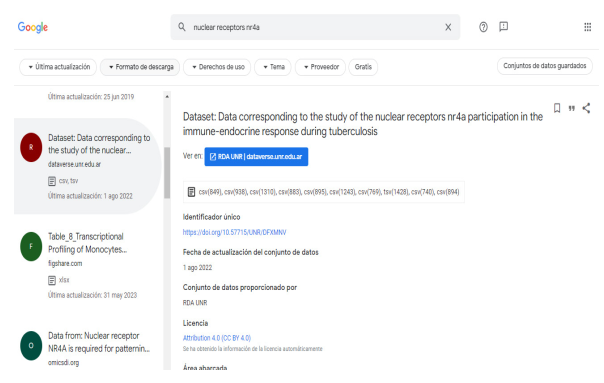Open the help question mark icon
The width and height of the screenshot is (604, 383).
click(x=483, y=27)
